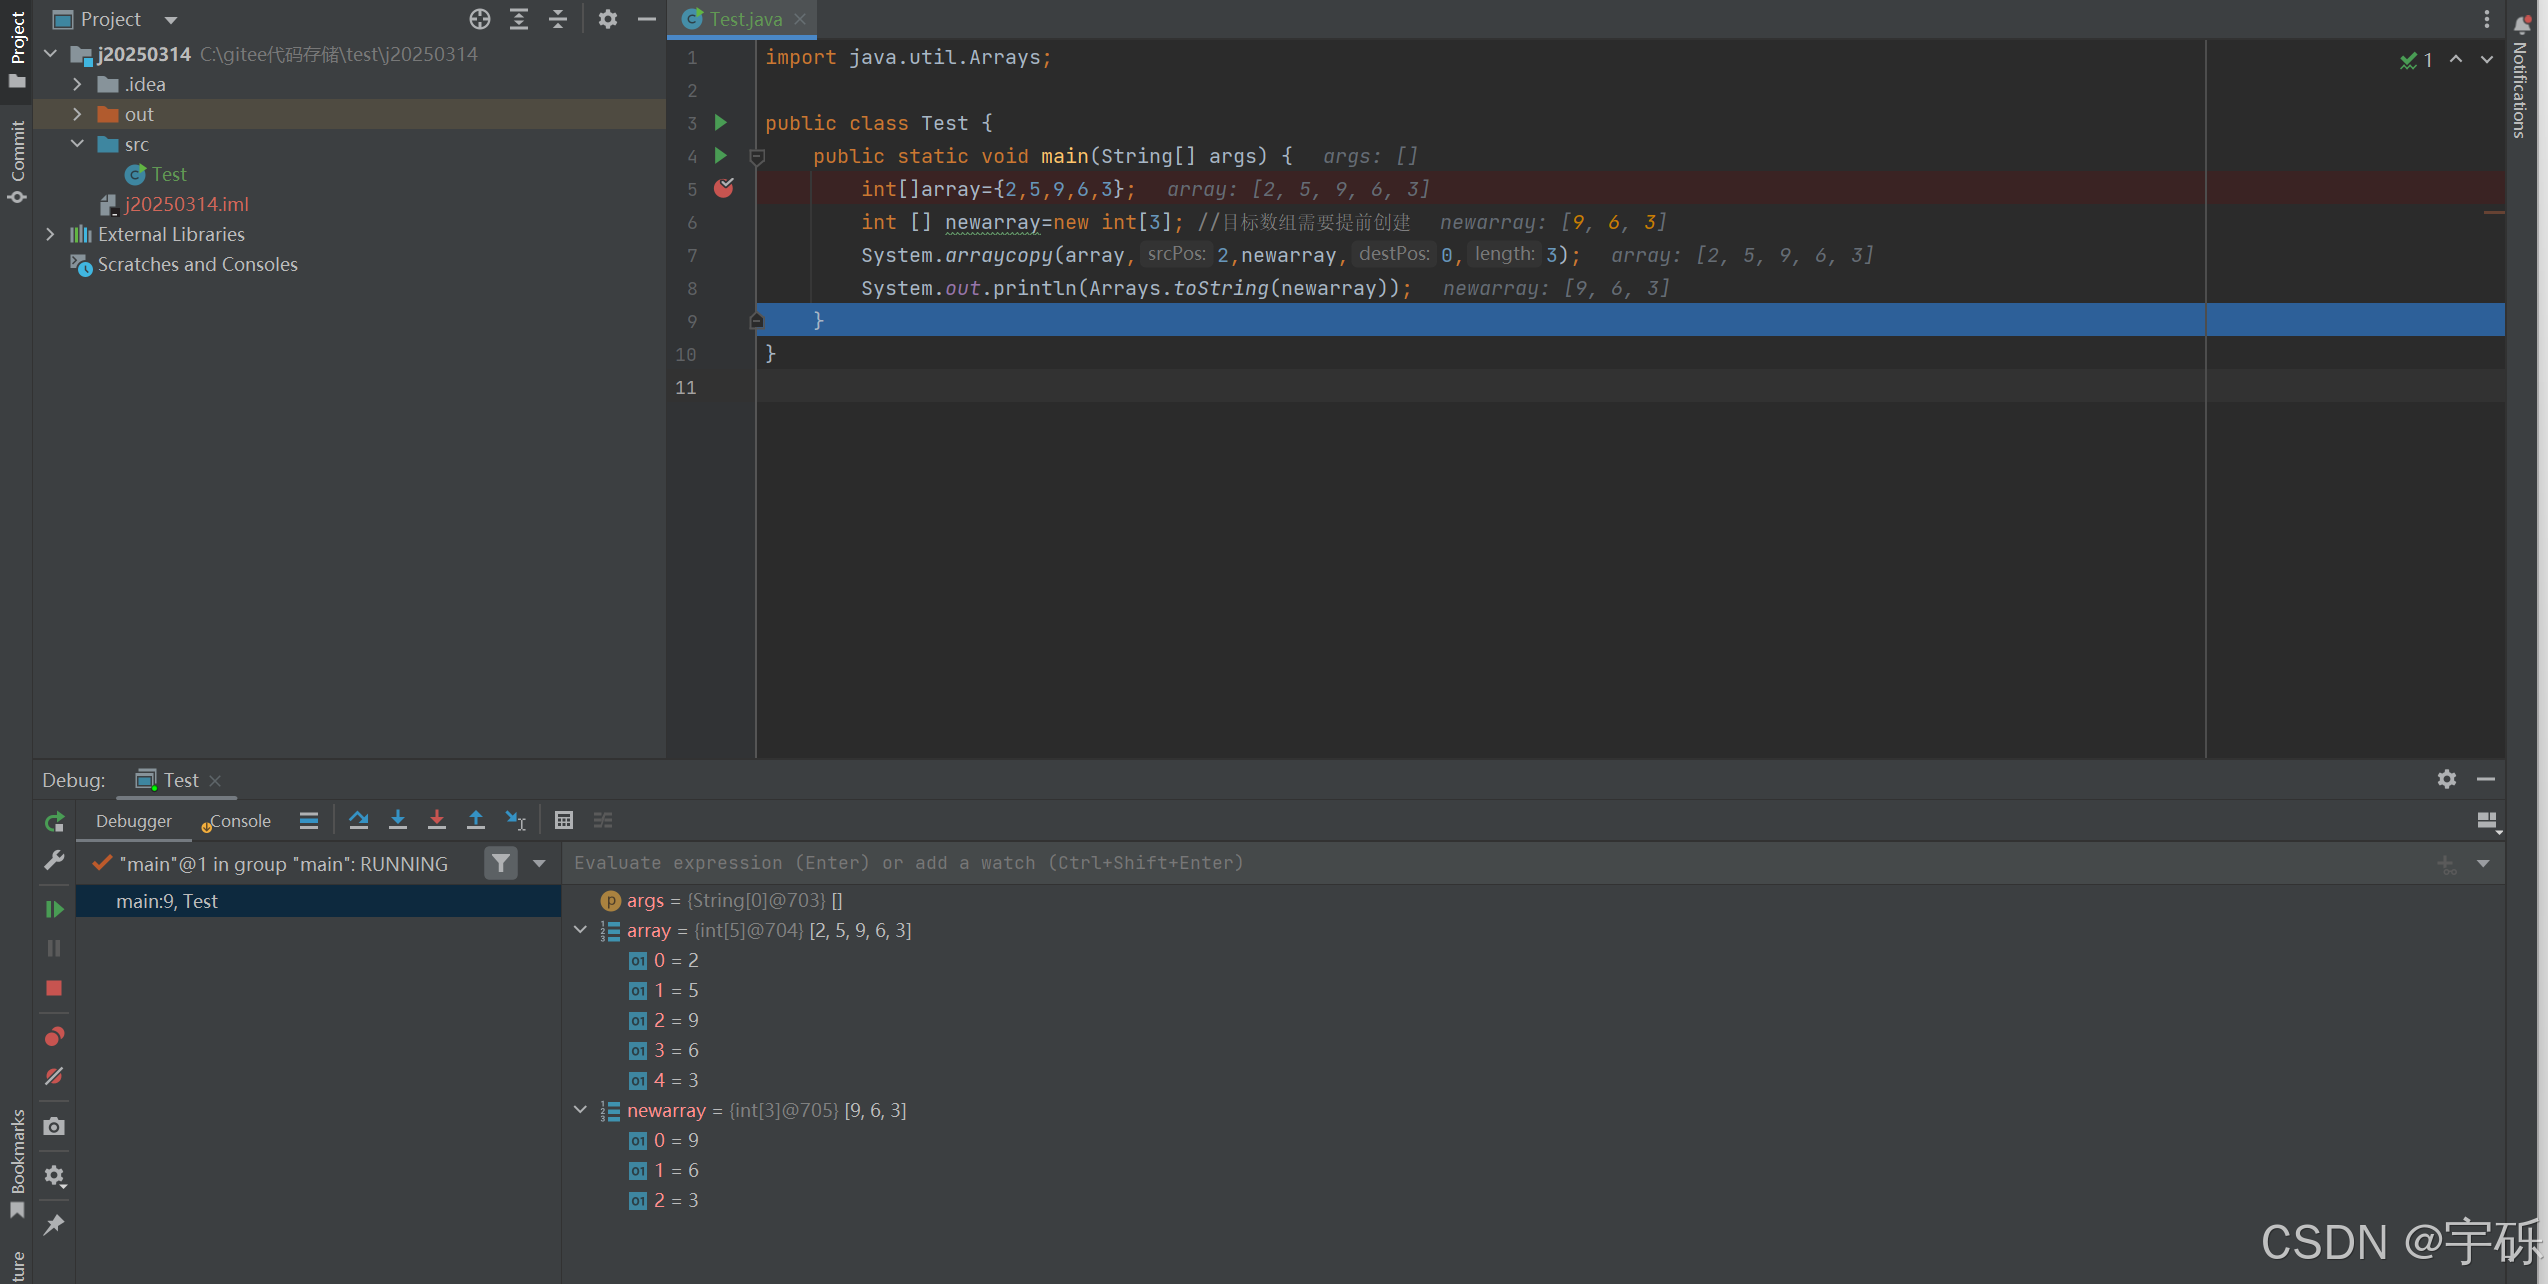Open View Breakpoints double red dot icon
This screenshot has height=1284, width=2548.
coord(54,1036)
